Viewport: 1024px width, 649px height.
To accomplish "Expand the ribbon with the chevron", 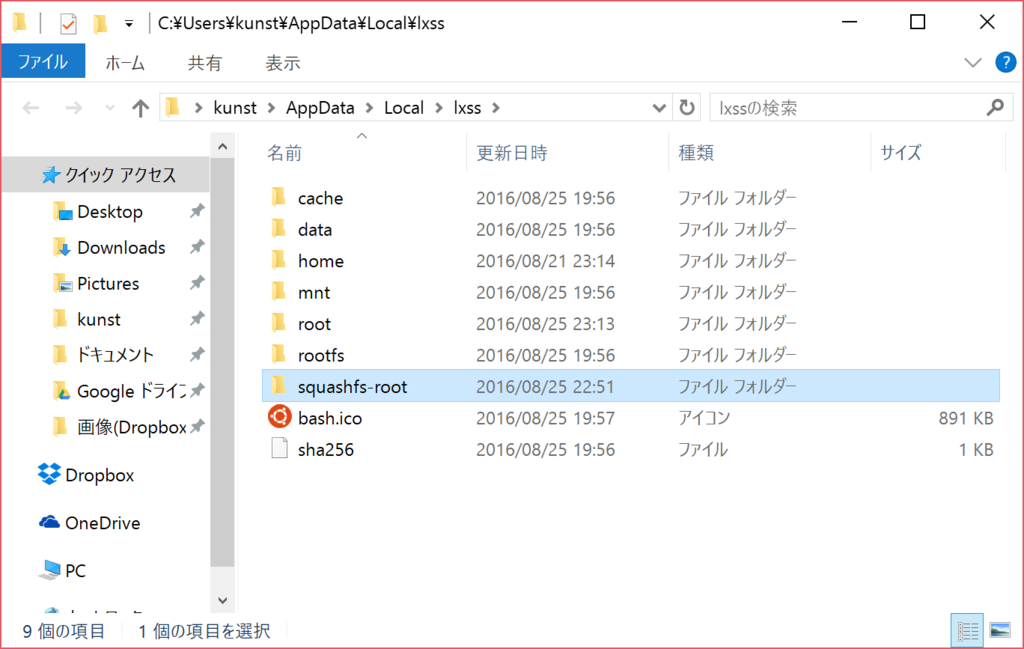I will pyautogui.click(x=972, y=63).
